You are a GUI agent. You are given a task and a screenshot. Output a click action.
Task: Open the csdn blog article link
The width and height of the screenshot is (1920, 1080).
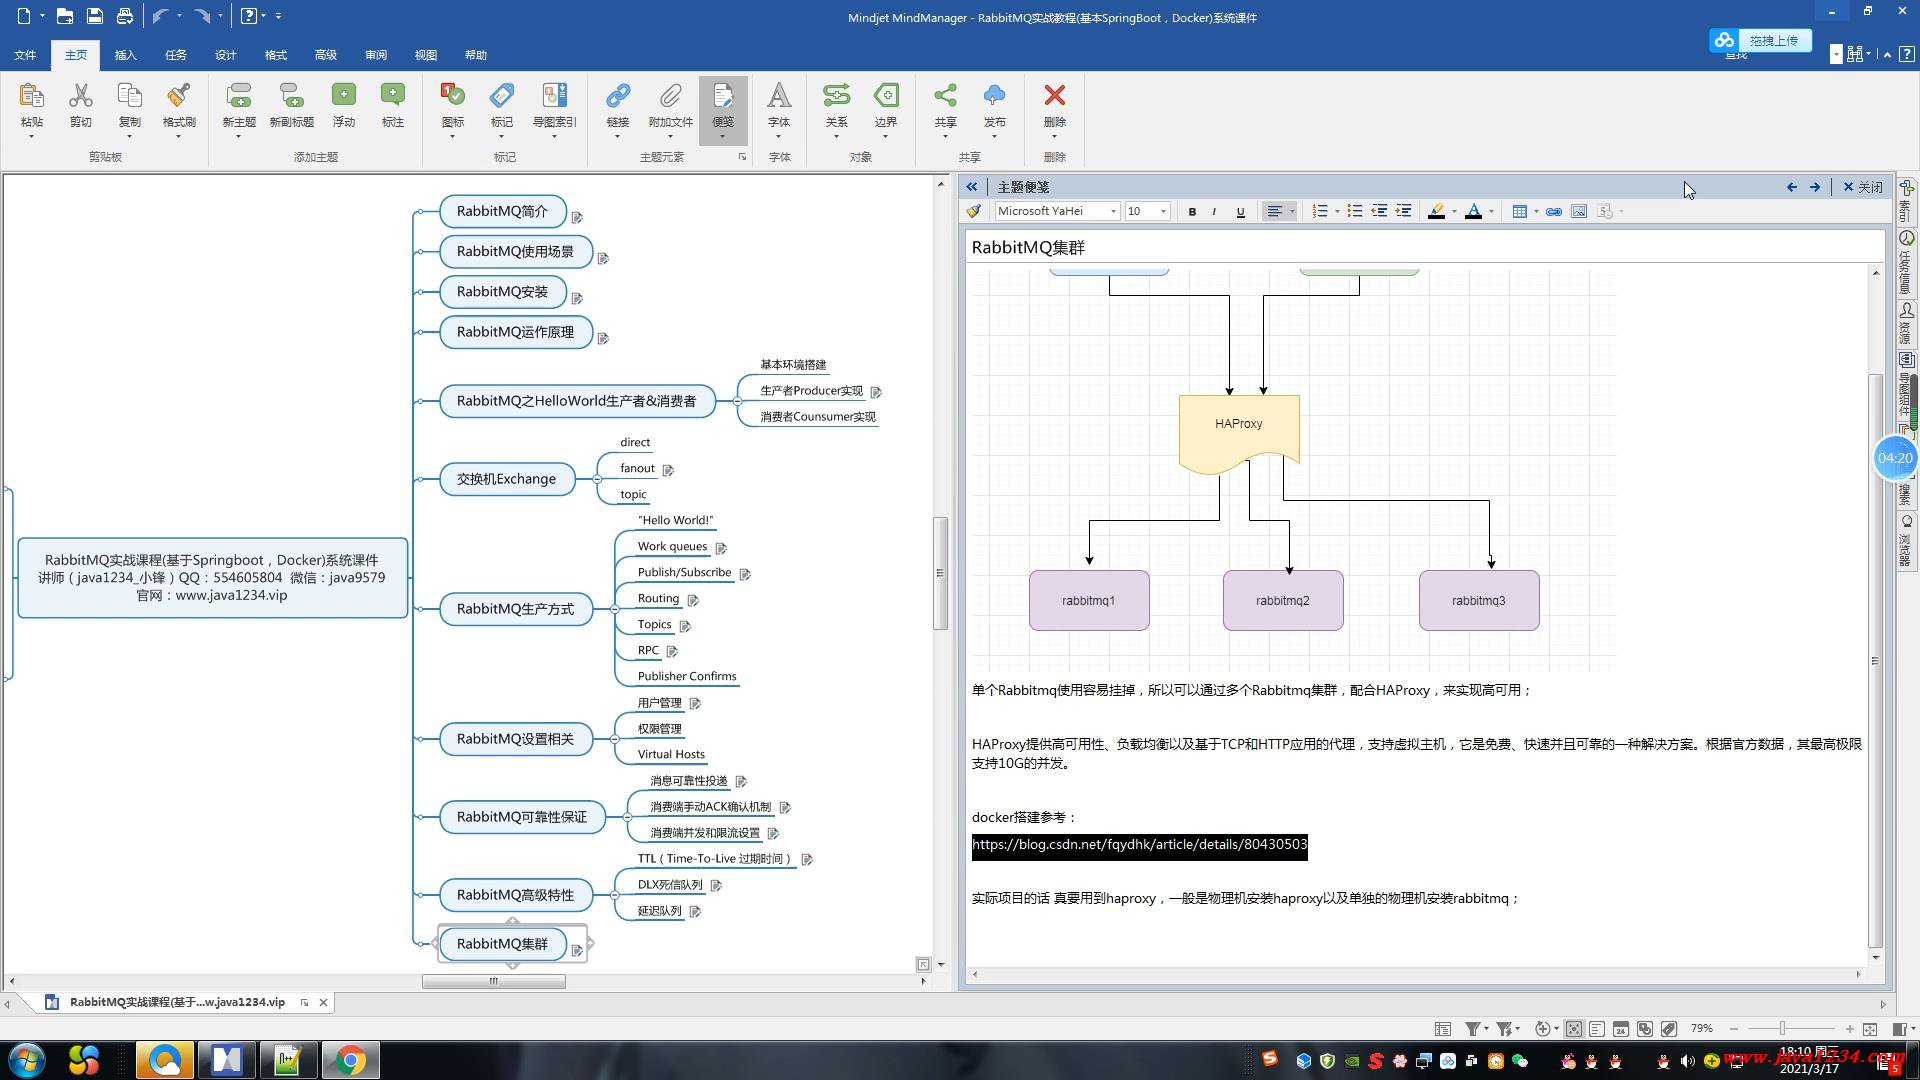[1139, 845]
